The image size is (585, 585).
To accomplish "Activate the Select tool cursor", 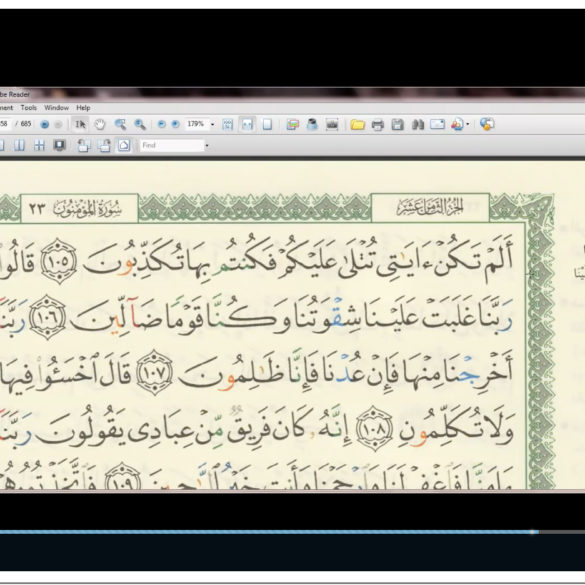I will [80, 124].
